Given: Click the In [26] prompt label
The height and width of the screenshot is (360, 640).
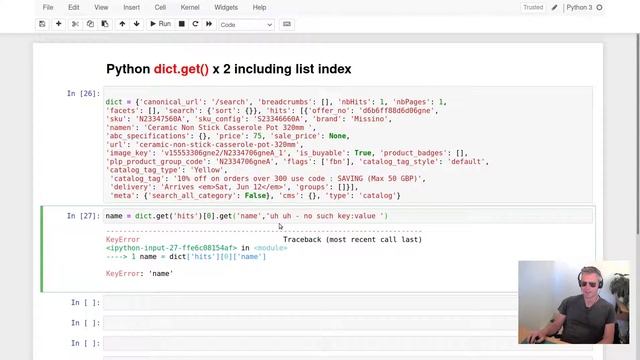Looking at the screenshot, I should (83, 93).
